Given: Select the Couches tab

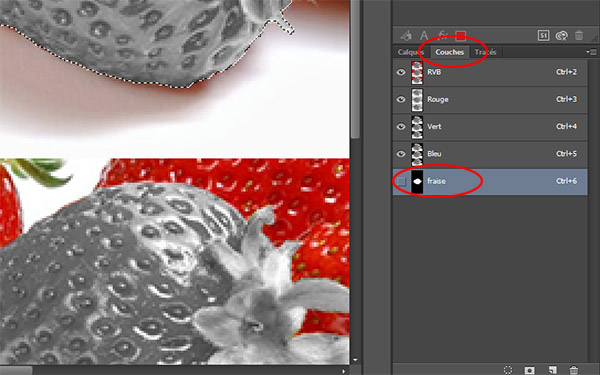Looking at the screenshot, I should pyautogui.click(x=450, y=52).
